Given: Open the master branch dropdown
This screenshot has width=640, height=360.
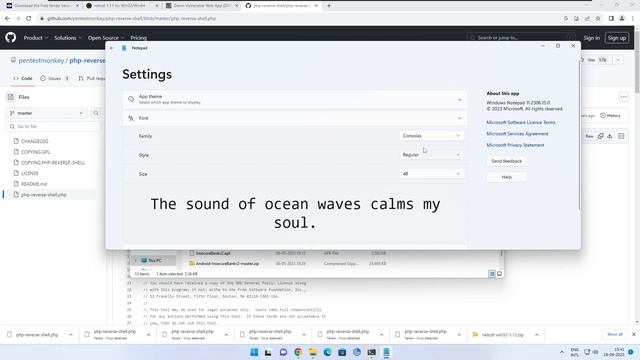Looking at the screenshot, I should point(47,113).
